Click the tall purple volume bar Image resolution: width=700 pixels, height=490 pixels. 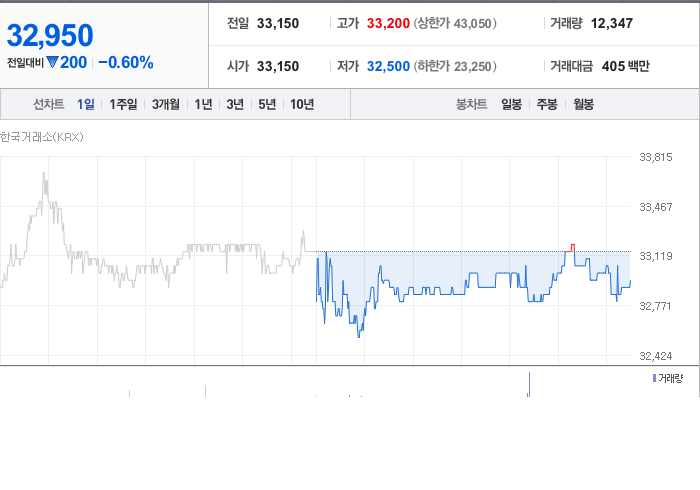point(529,384)
